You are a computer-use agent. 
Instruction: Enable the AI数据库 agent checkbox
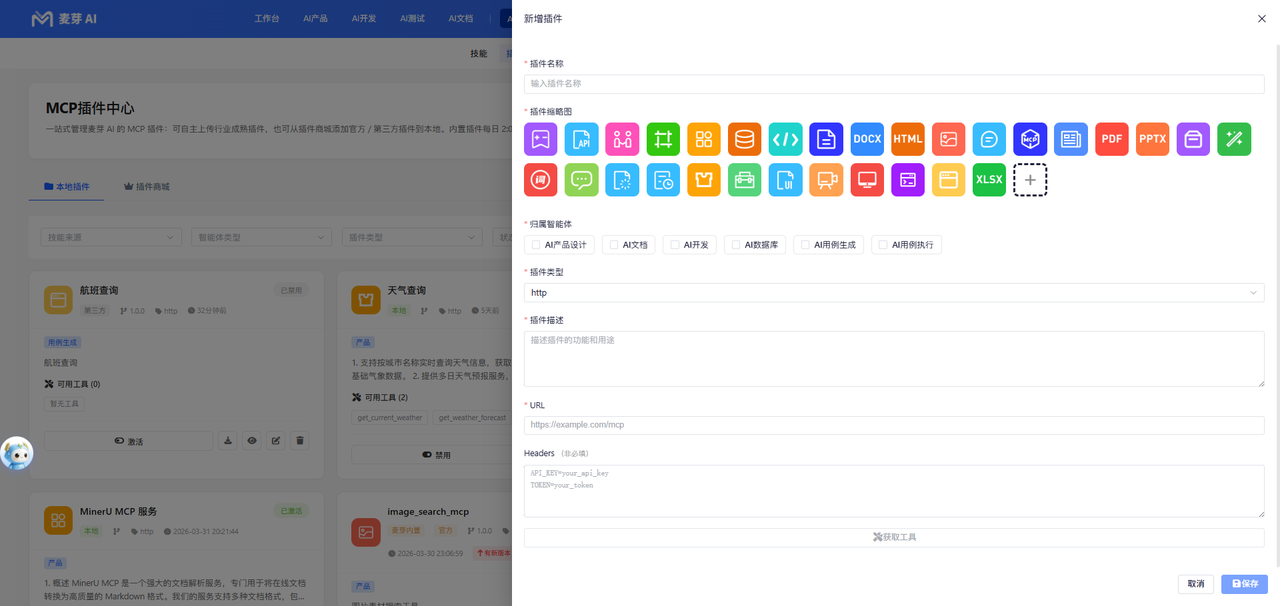click(736, 245)
